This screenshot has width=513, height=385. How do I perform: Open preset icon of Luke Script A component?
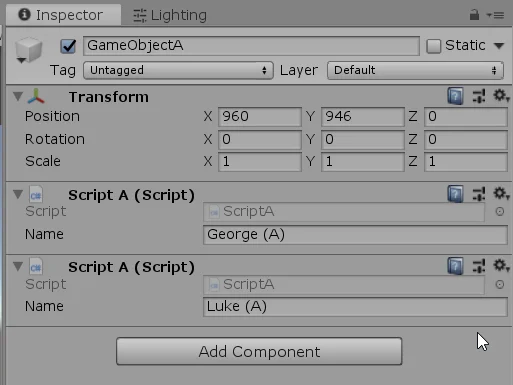(x=479, y=266)
